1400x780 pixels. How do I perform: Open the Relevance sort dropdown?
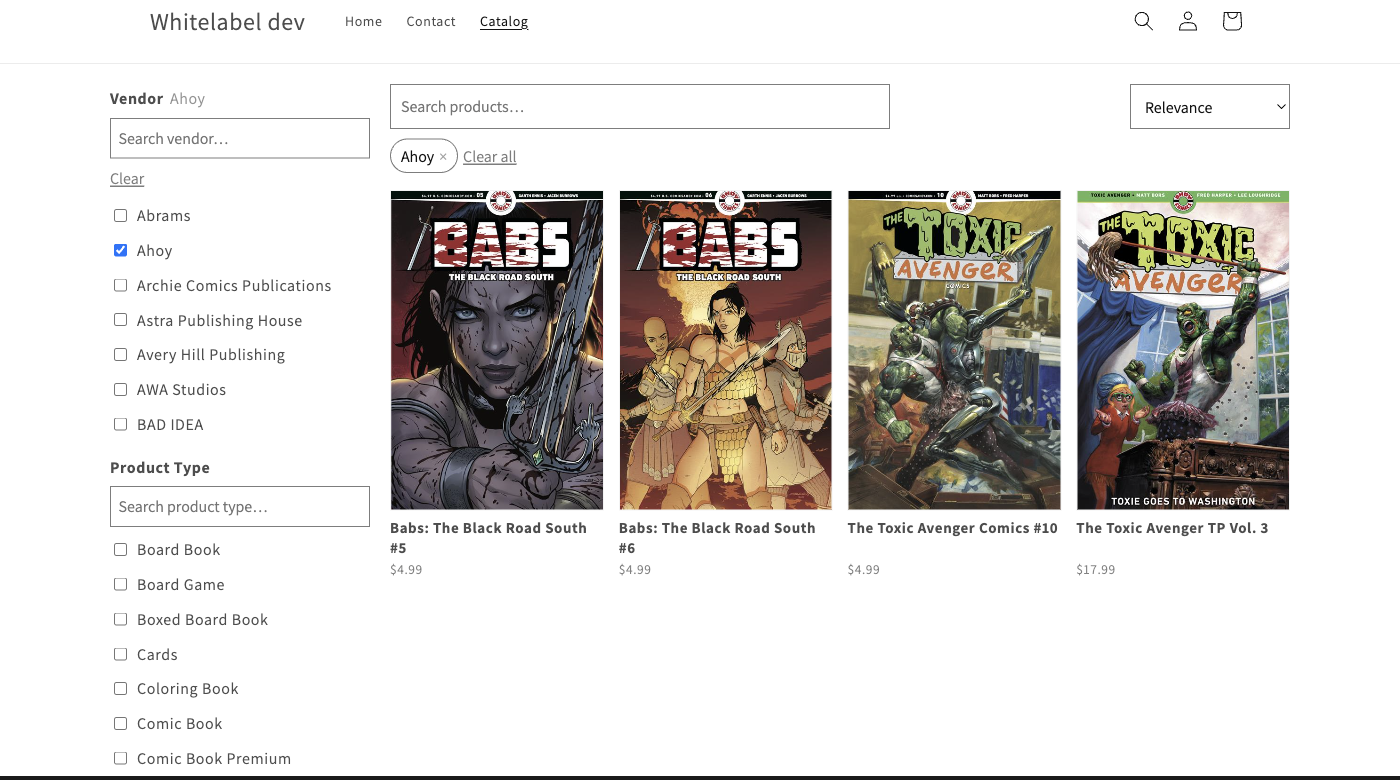(1210, 107)
